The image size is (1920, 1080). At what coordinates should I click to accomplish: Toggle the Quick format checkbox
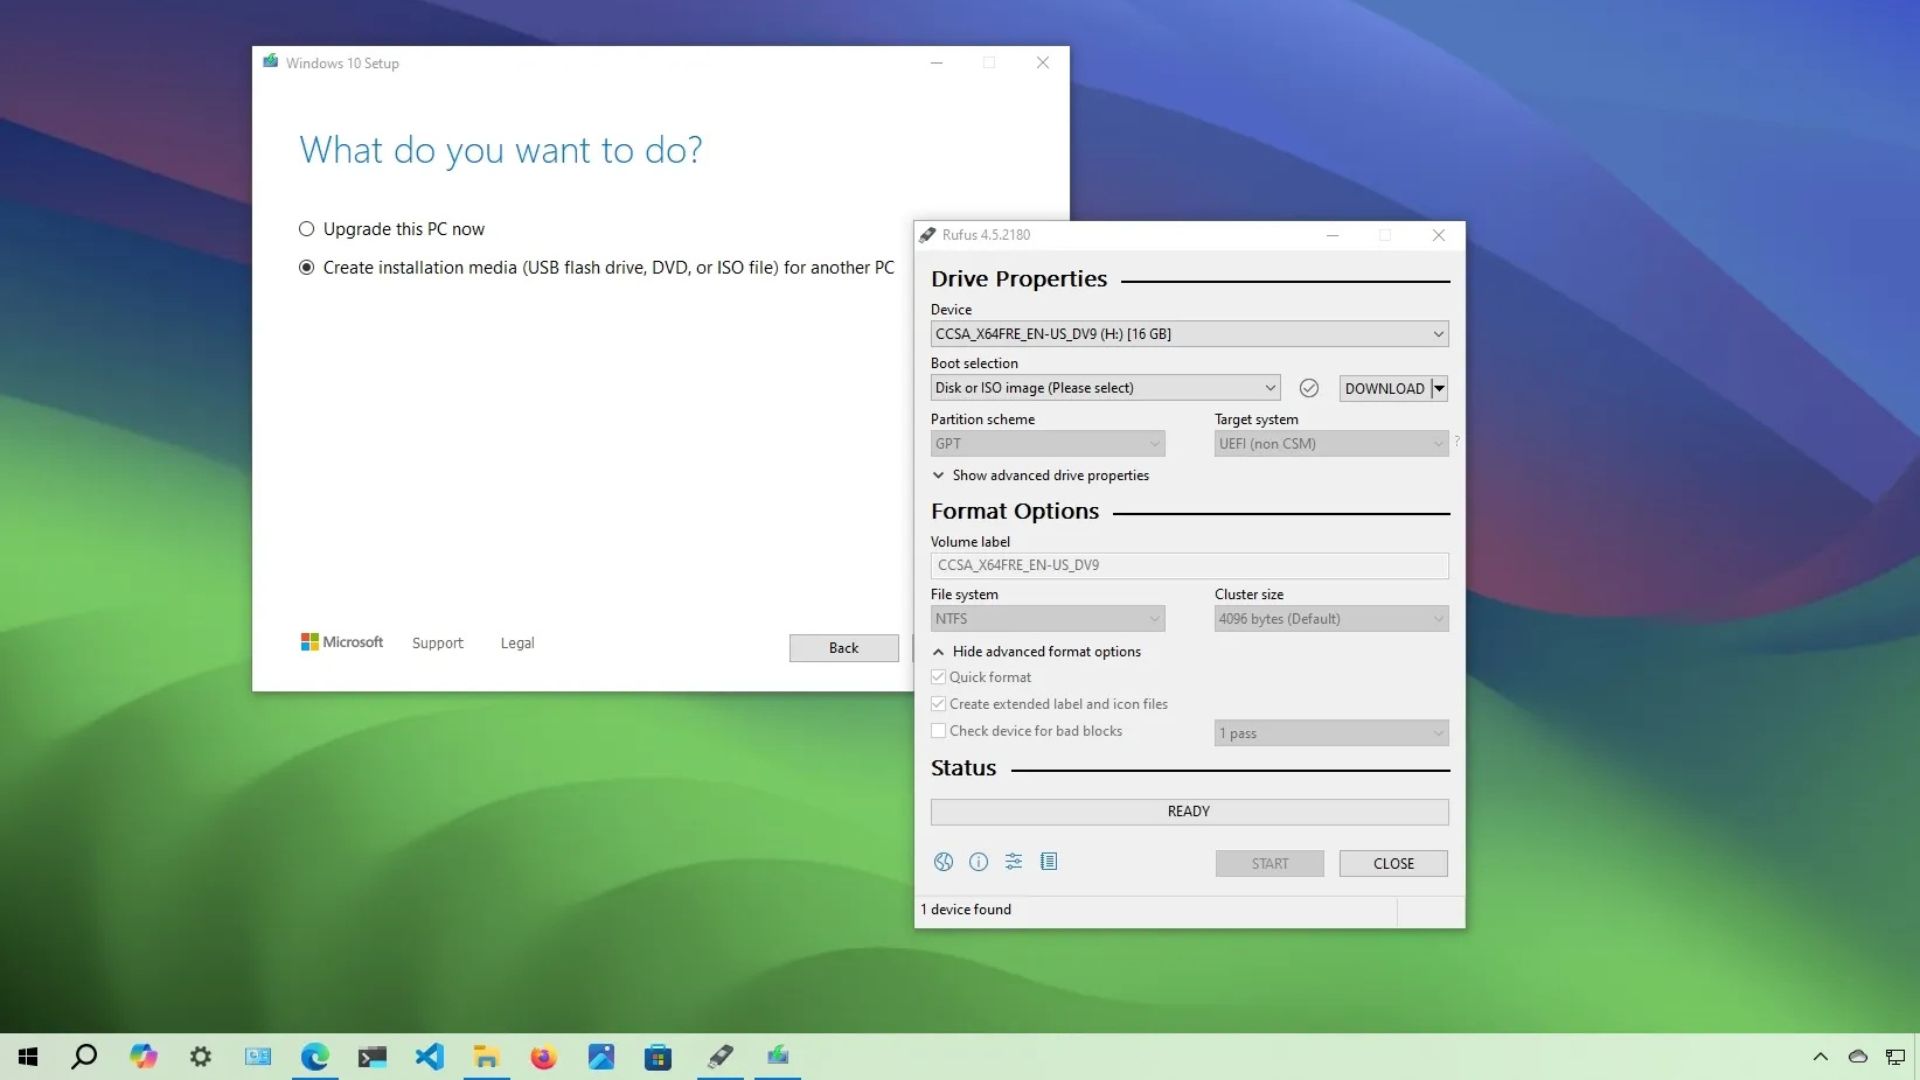point(938,677)
